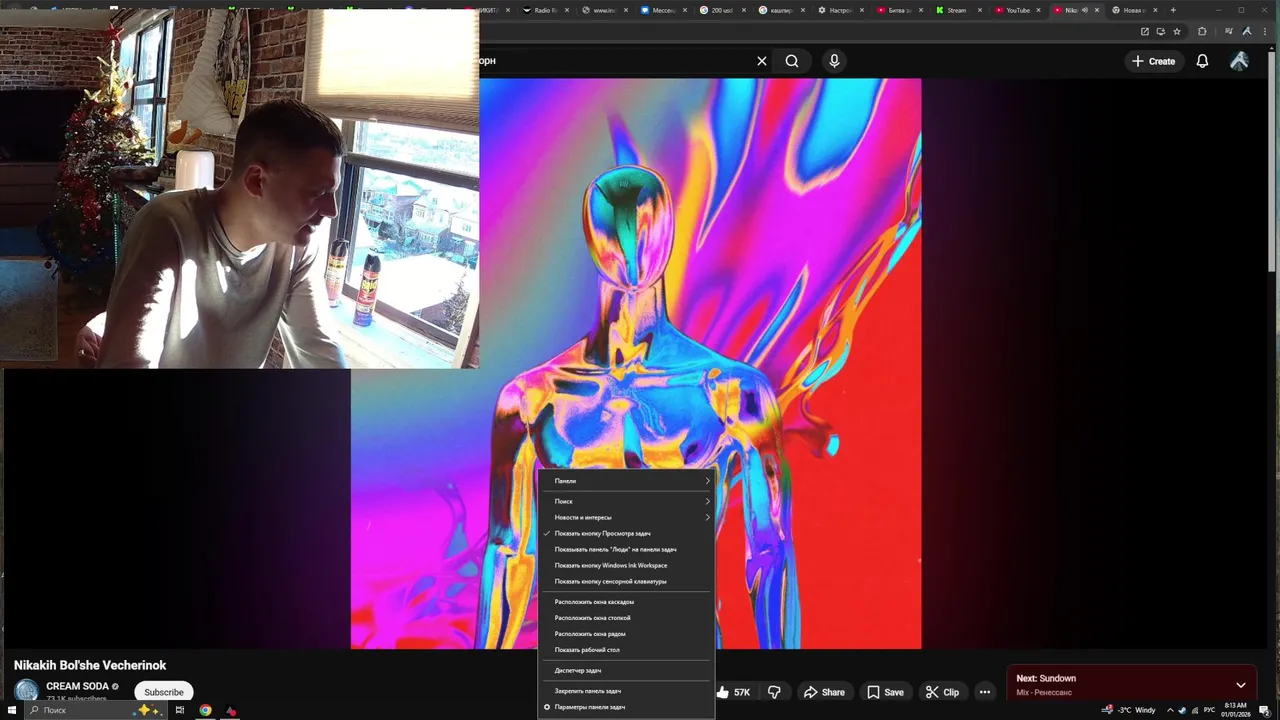Show hidden tray icons chevron
Screen dimensions: 1280x720
coord(1171,710)
